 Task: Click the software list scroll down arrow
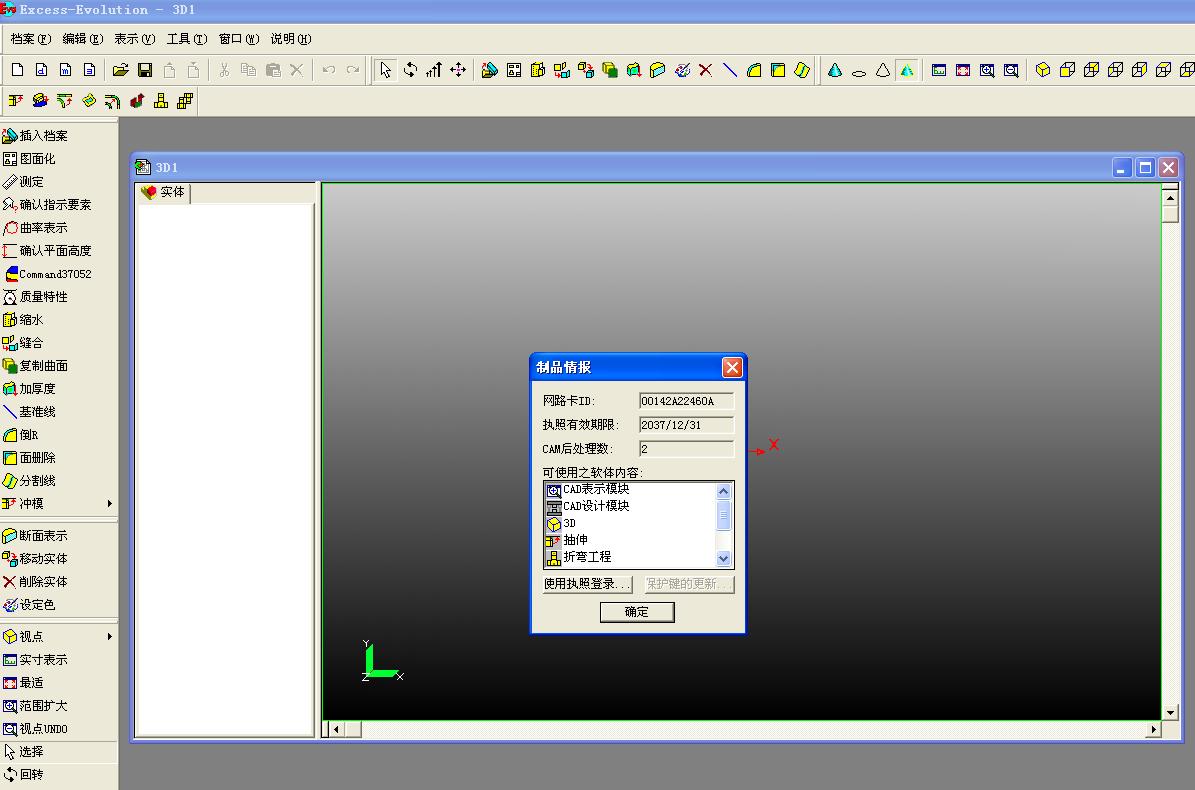click(724, 558)
